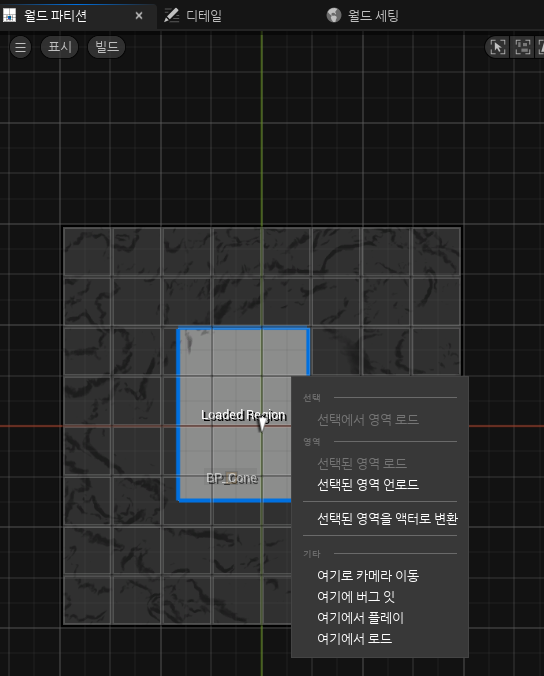The width and height of the screenshot is (544, 676).
Task: Click the 월드 파티션 tab grid icon
Action: (9, 16)
